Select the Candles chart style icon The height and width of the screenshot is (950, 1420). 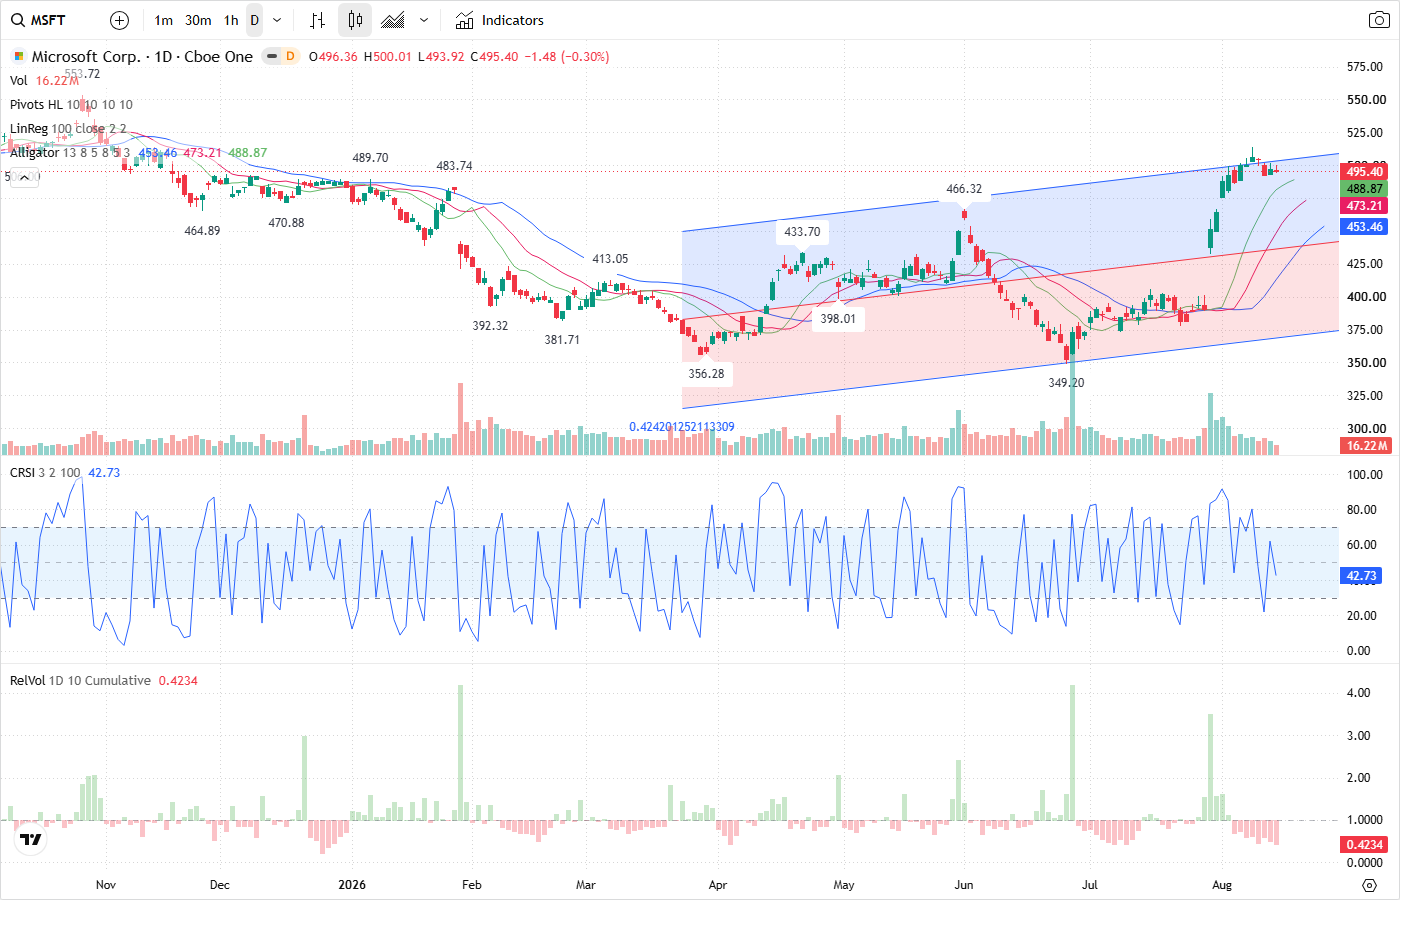tap(355, 20)
